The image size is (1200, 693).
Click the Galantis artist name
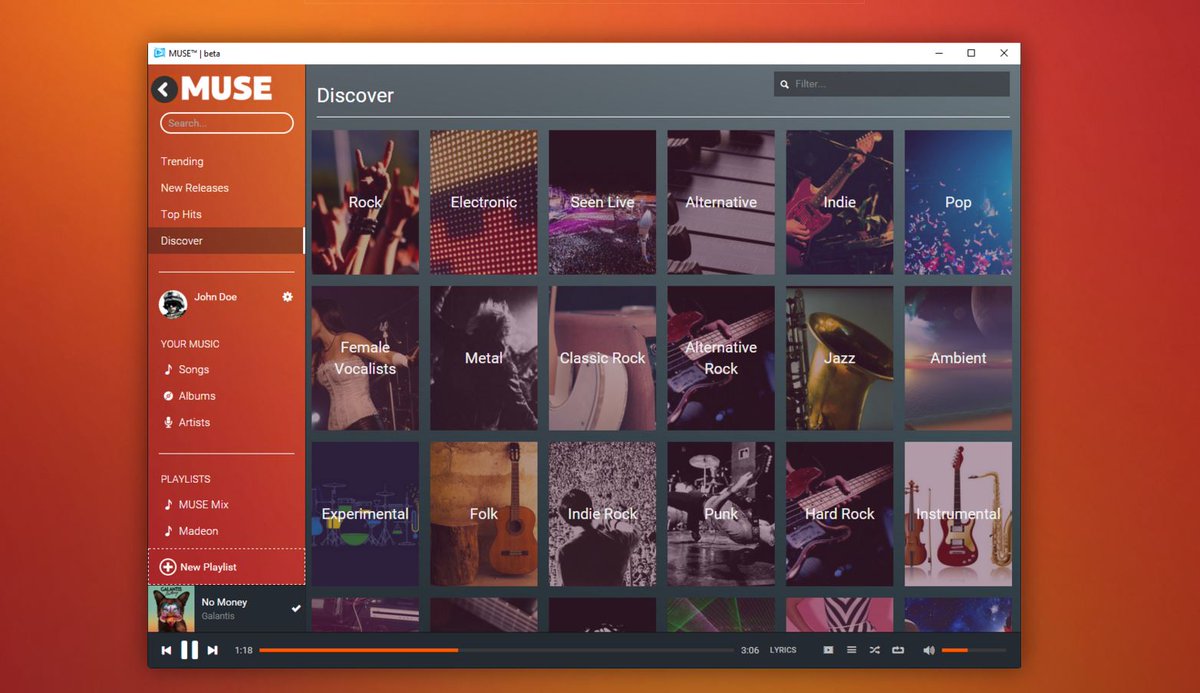pyautogui.click(x=218, y=616)
